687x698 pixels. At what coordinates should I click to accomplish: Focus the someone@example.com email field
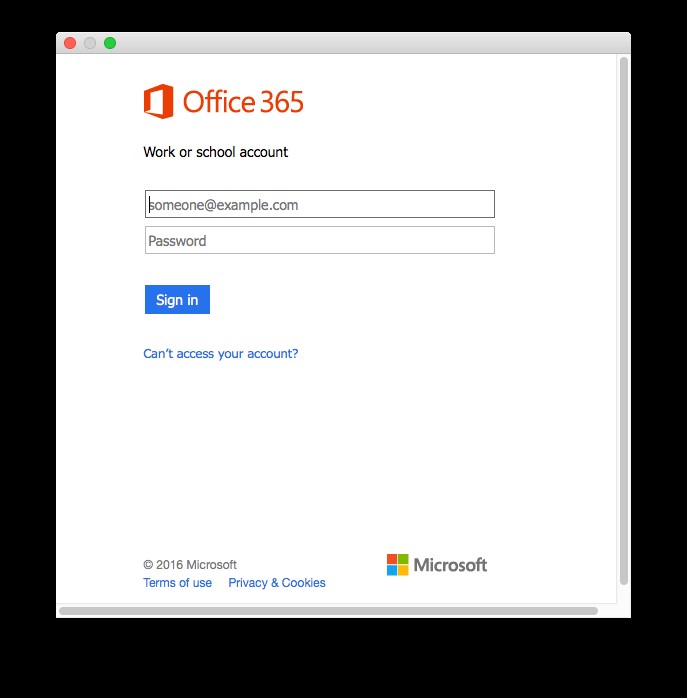[320, 204]
